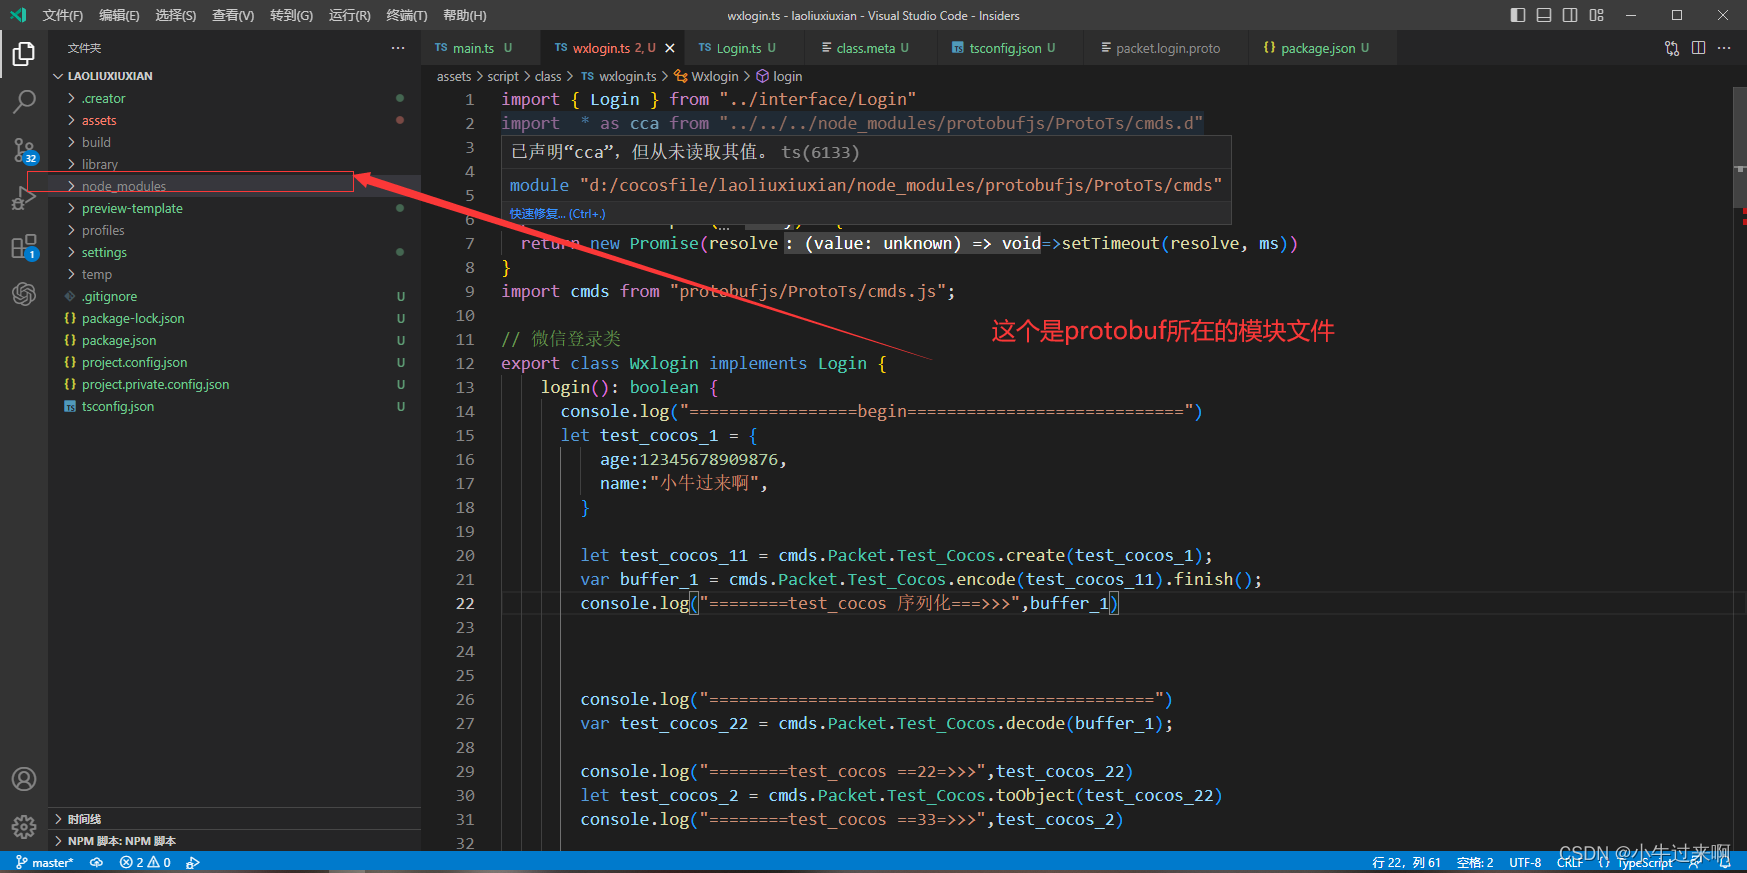Expand the node_modules folder
The width and height of the screenshot is (1747, 873).
click(234, 186)
